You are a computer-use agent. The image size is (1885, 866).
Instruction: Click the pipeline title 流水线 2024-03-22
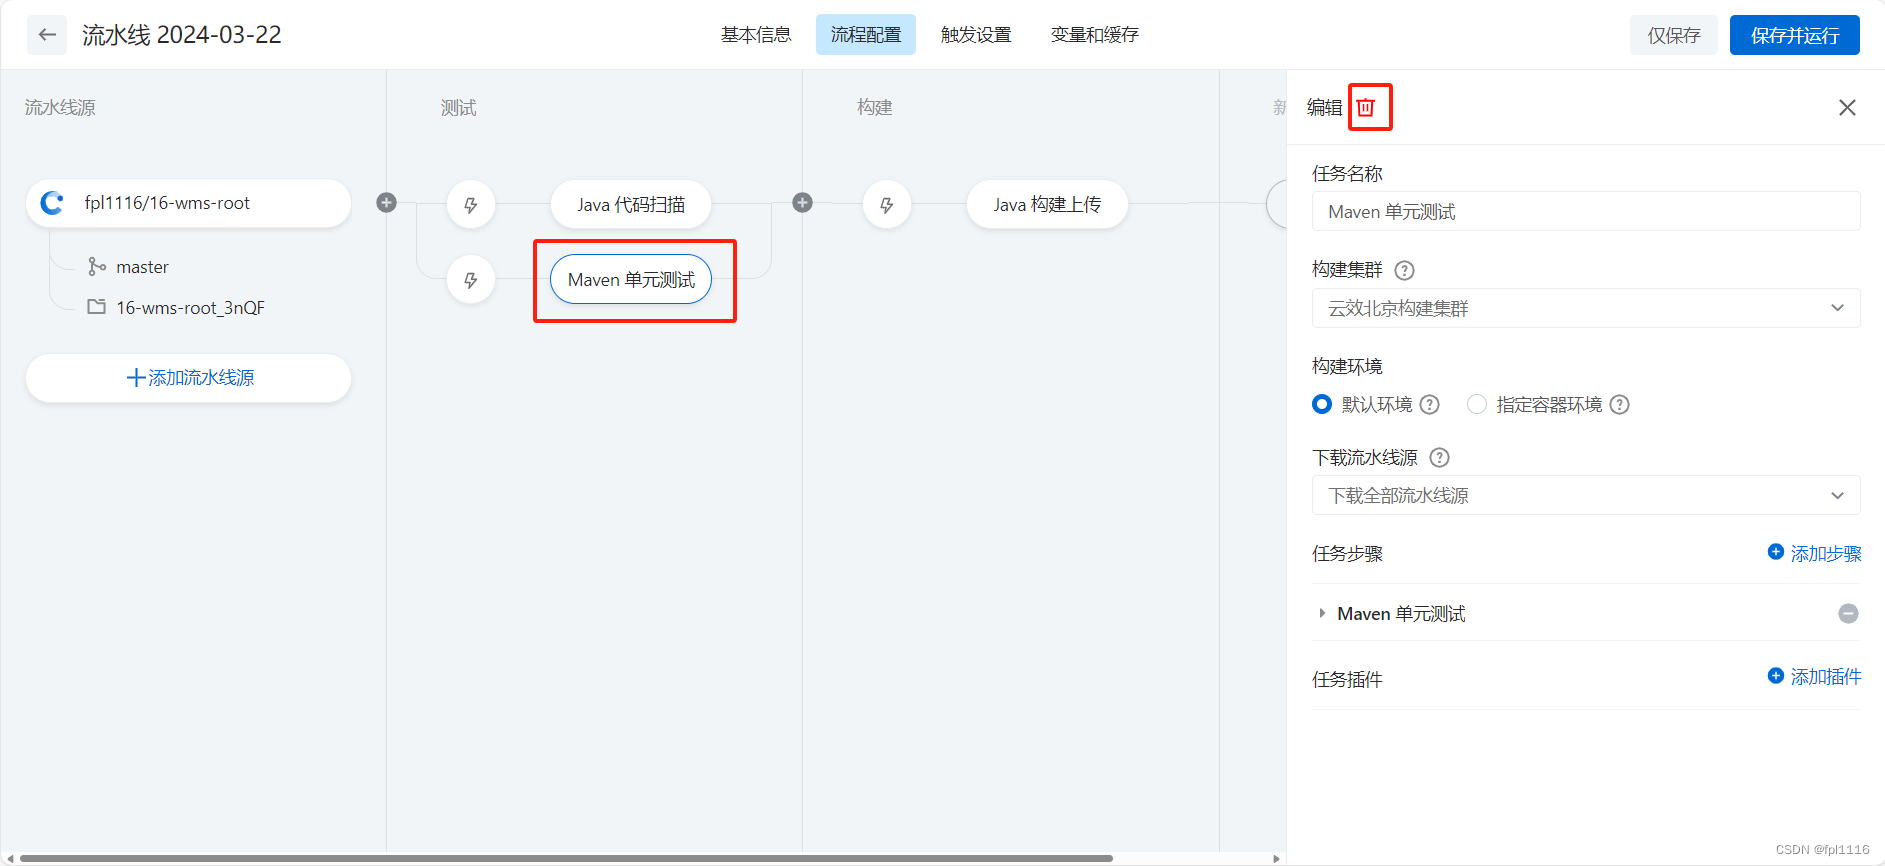(182, 35)
